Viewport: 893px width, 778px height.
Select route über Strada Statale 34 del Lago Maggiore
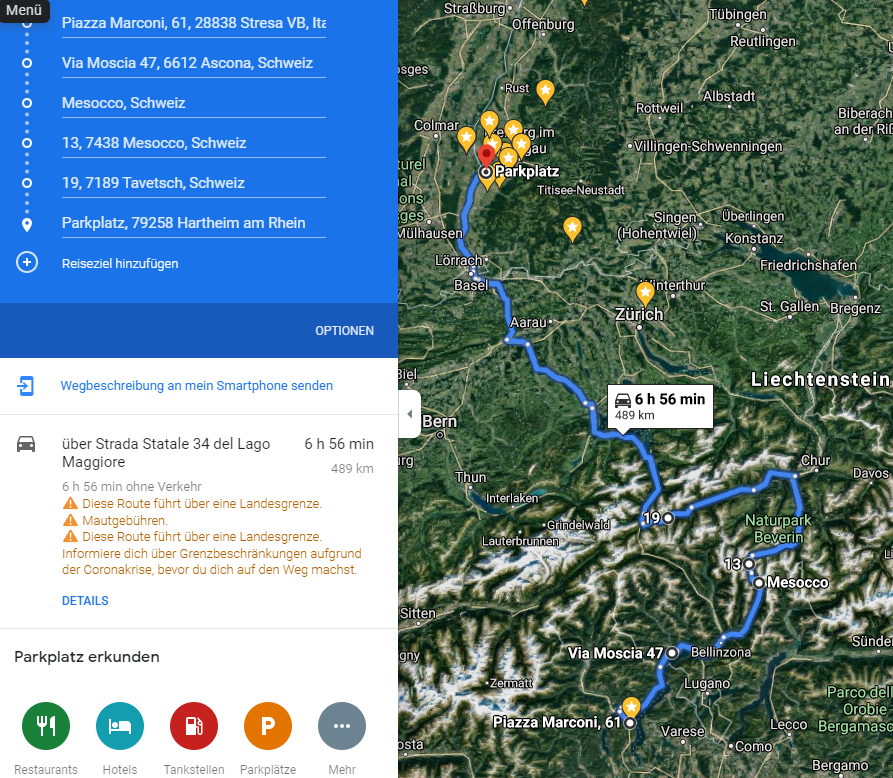coord(166,453)
